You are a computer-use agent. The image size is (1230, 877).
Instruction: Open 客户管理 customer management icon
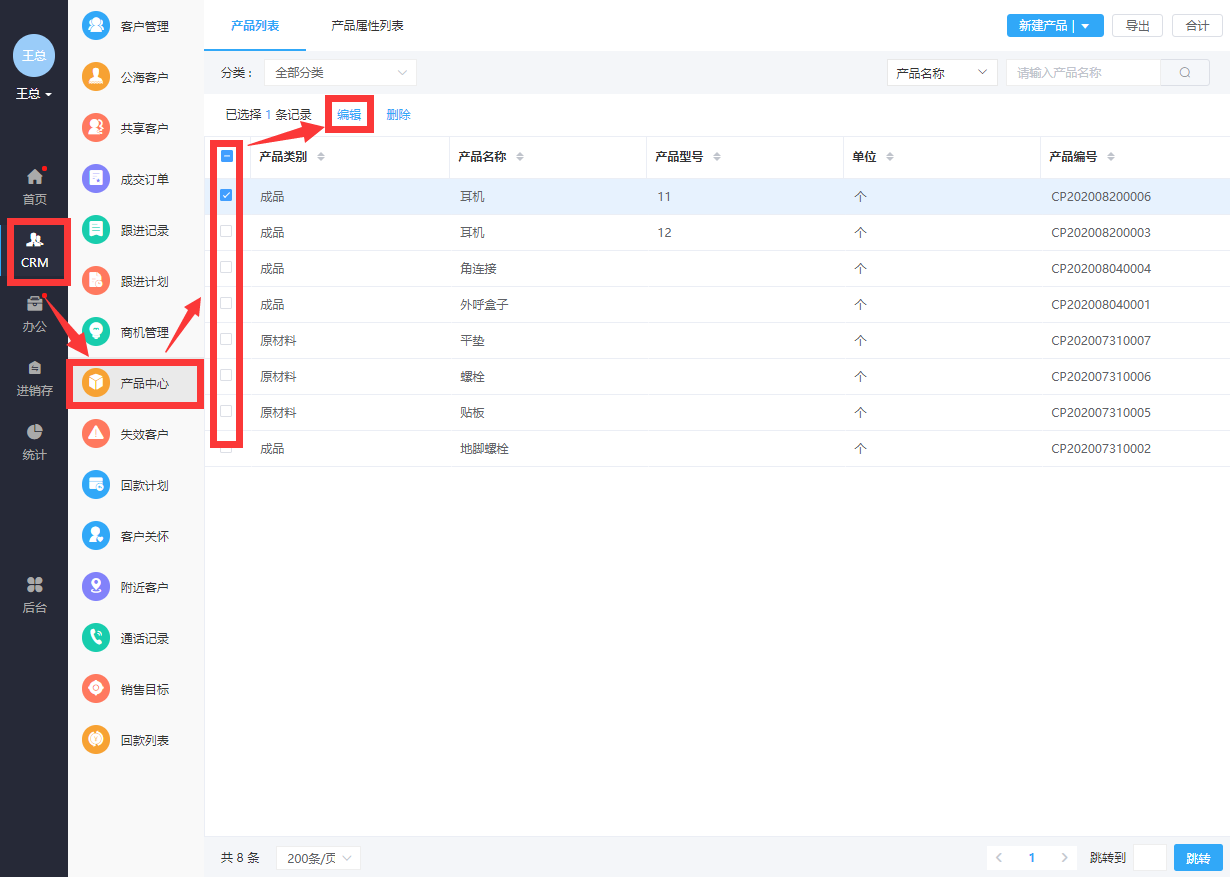pyautogui.click(x=96, y=26)
